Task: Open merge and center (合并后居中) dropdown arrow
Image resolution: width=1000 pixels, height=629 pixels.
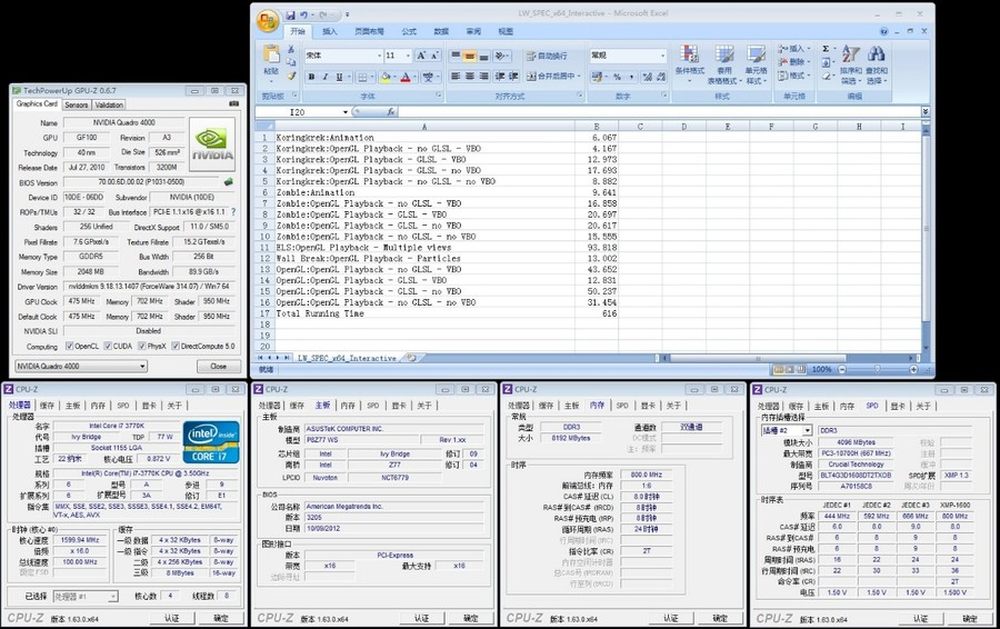Action: pos(579,76)
